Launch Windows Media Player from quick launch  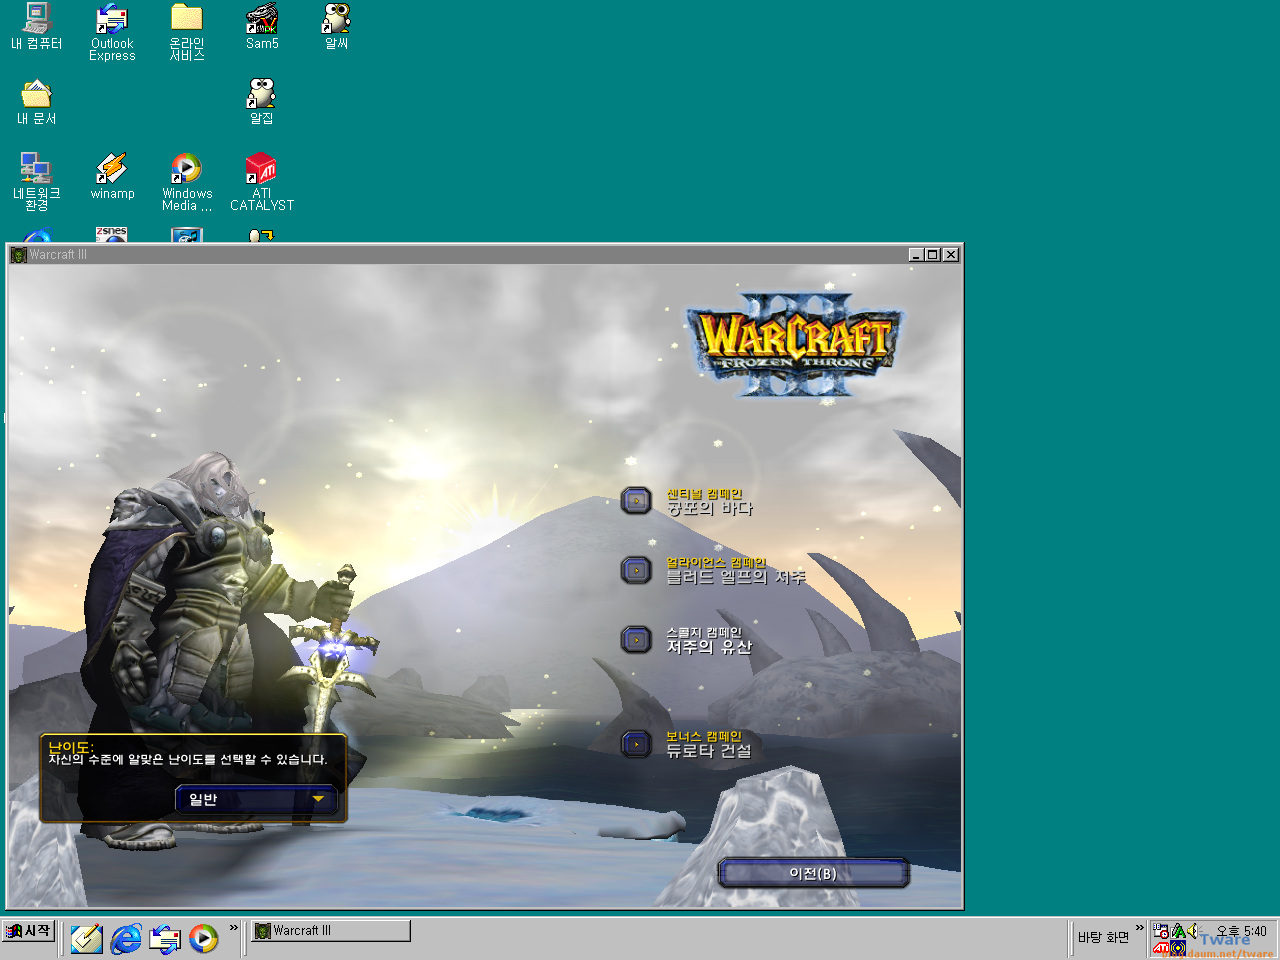click(204, 938)
